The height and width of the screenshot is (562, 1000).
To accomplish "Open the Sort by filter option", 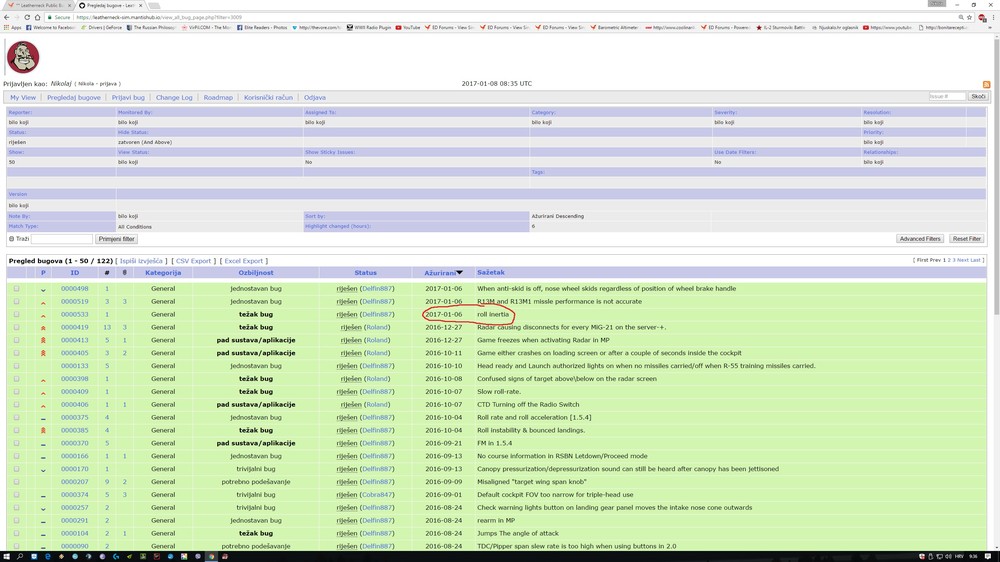I will pos(316,216).
